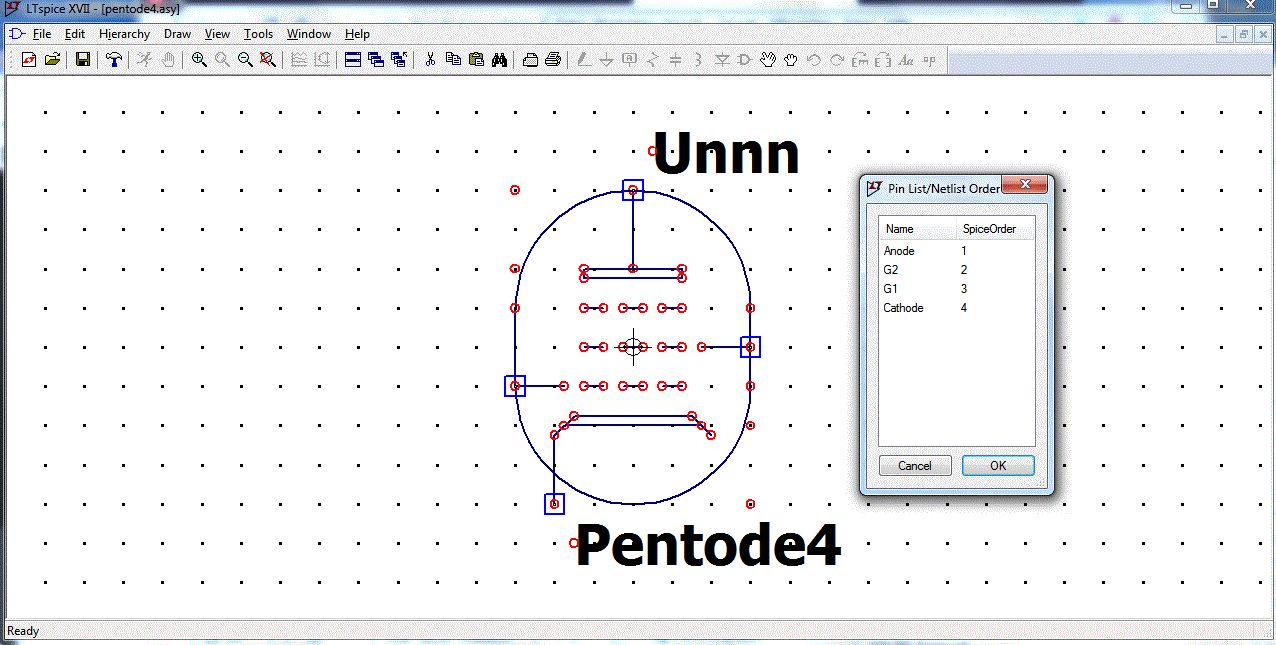Screen dimensions: 1276x645
Task: Select the Anode row in pin list
Action: click(899, 251)
